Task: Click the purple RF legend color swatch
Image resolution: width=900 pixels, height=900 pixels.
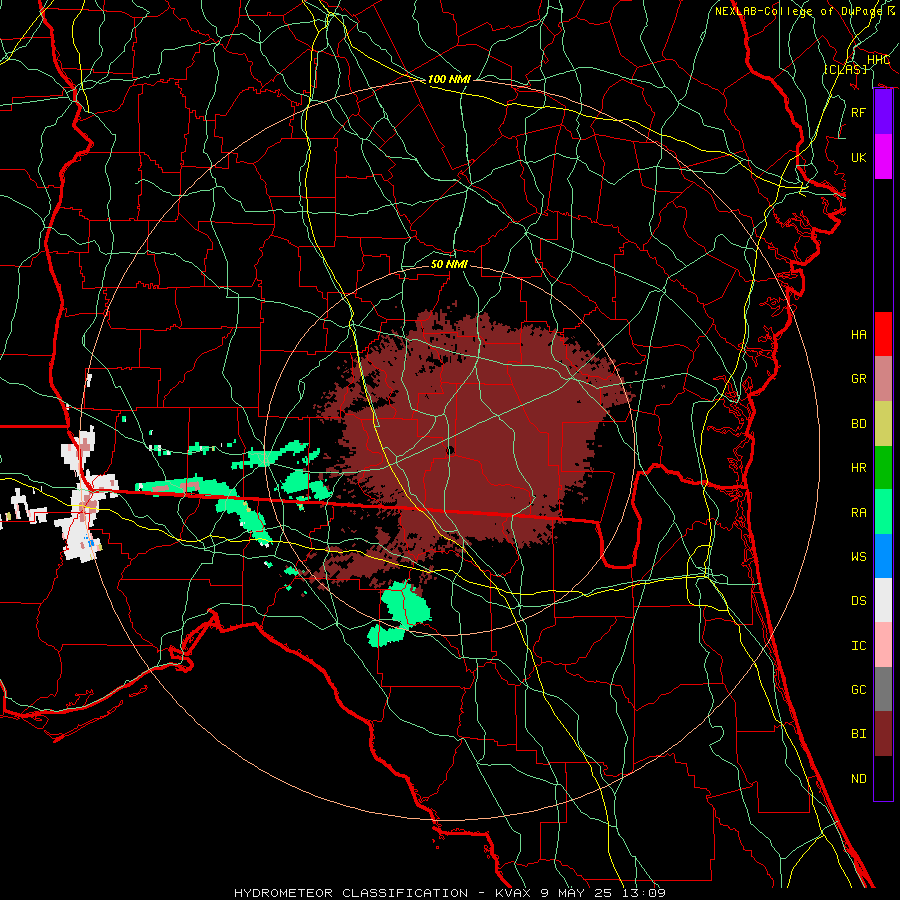Action: click(883, 111)
